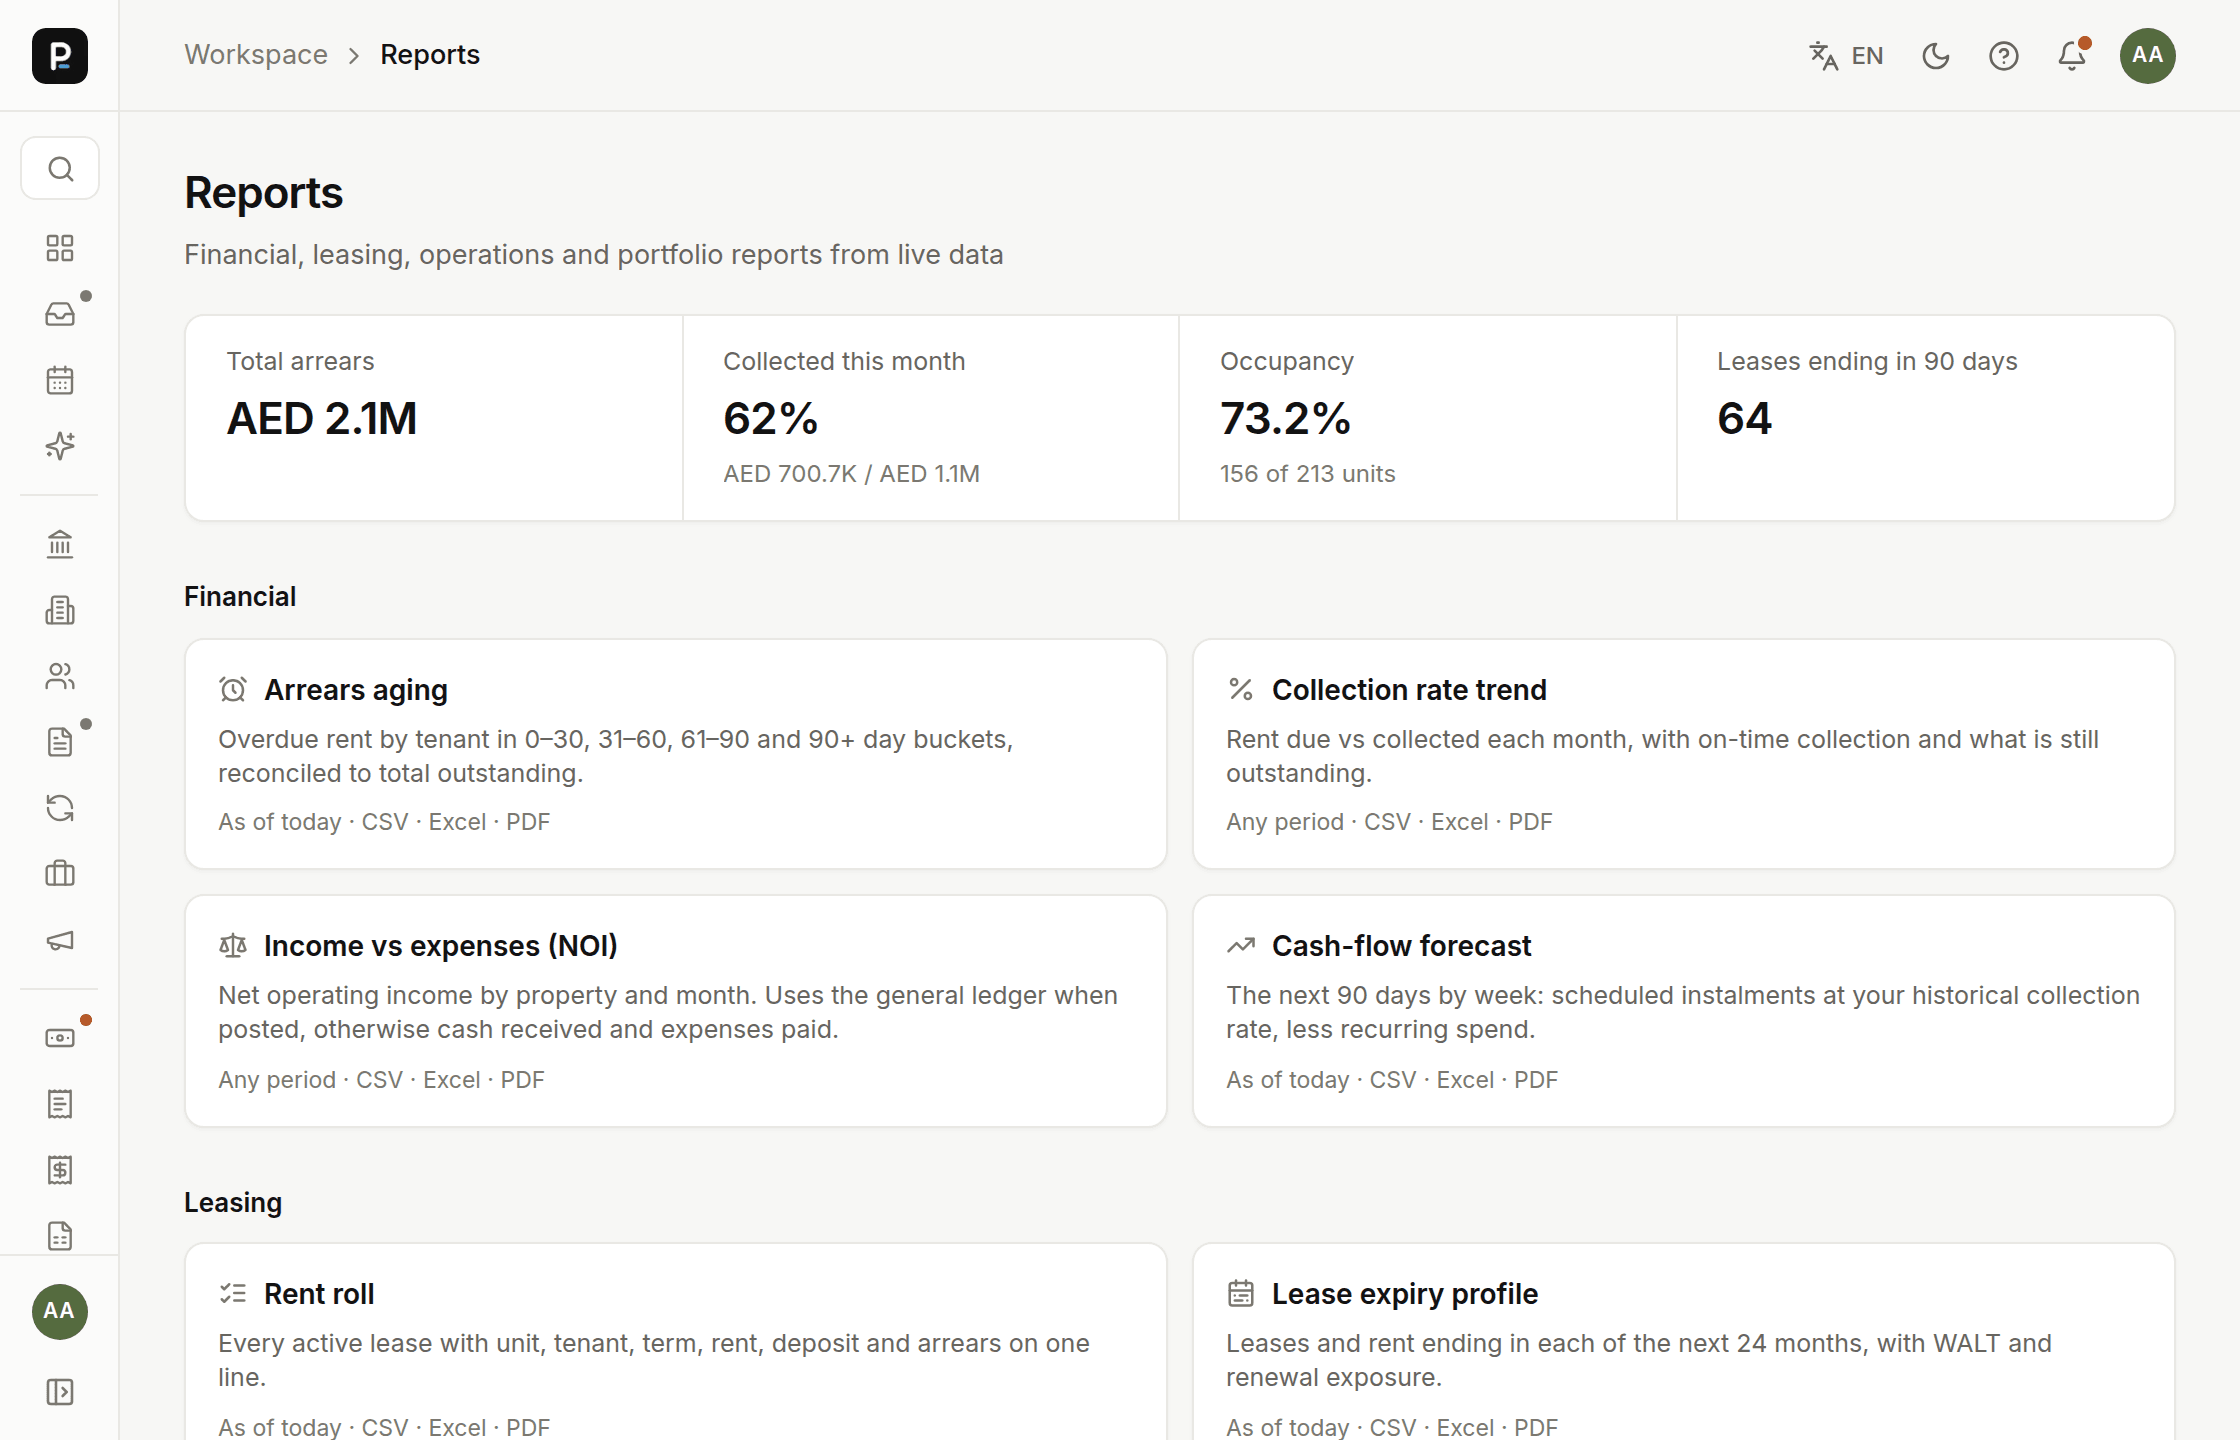Open the megaphone icon in the sidebar
The height and width of the screenshot is (1440, 2240).
60,940
